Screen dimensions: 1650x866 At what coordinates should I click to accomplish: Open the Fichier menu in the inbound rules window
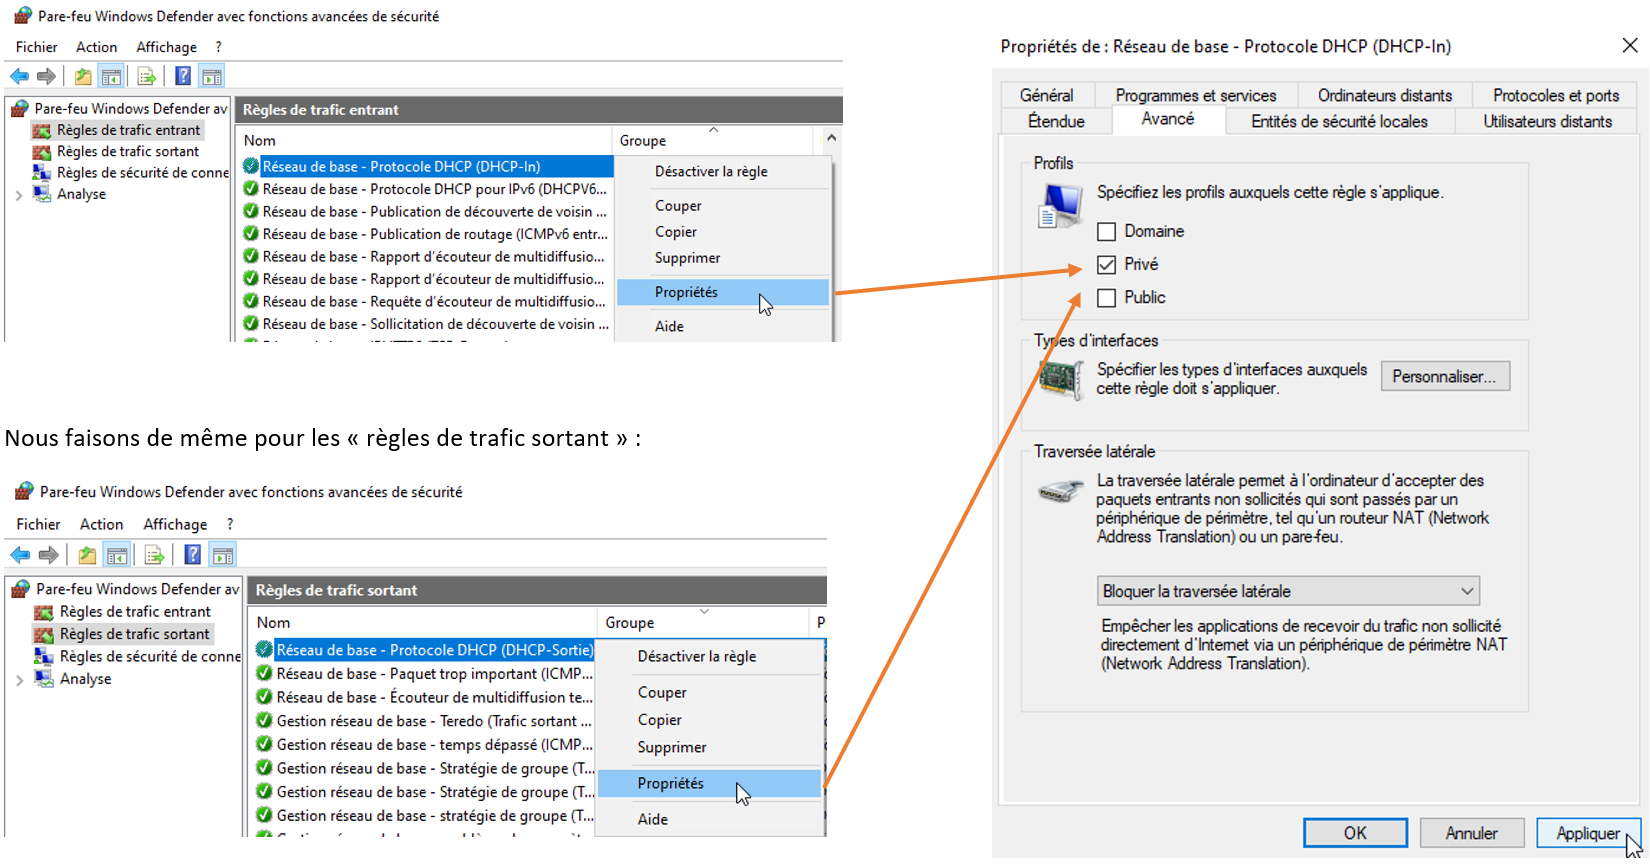pyautogui.click(x=36, y=47)
